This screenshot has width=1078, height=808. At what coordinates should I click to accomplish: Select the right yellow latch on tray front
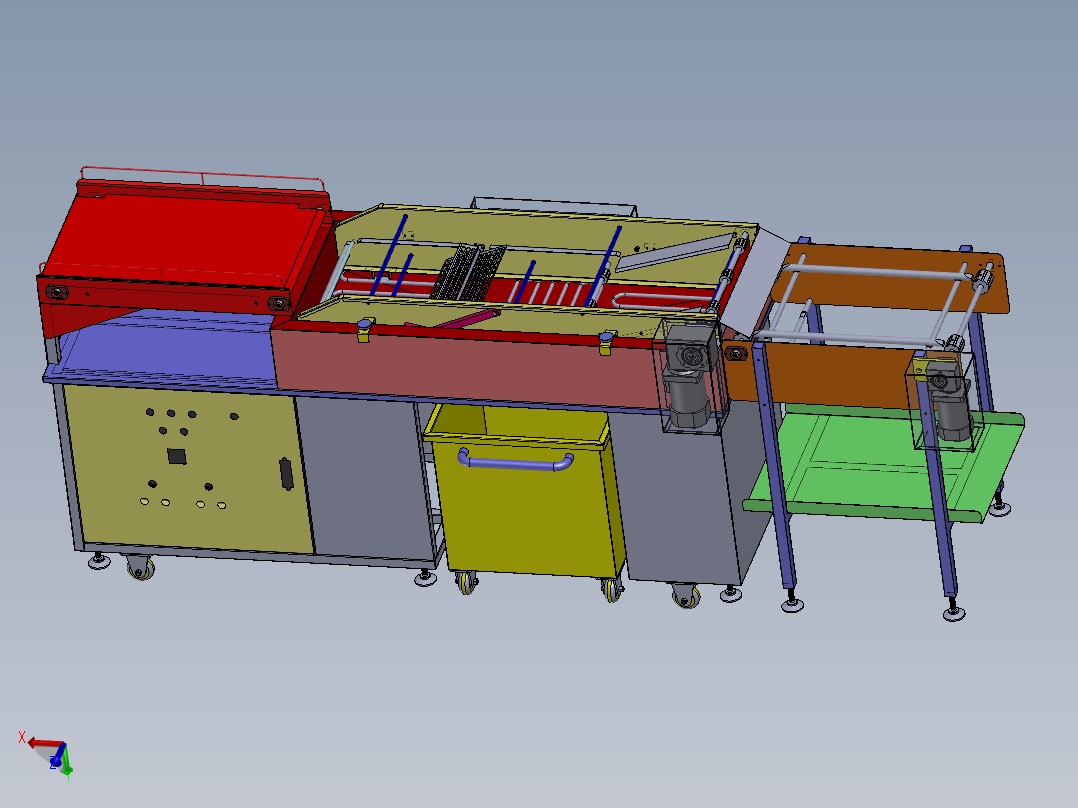[x=606, y=342]
